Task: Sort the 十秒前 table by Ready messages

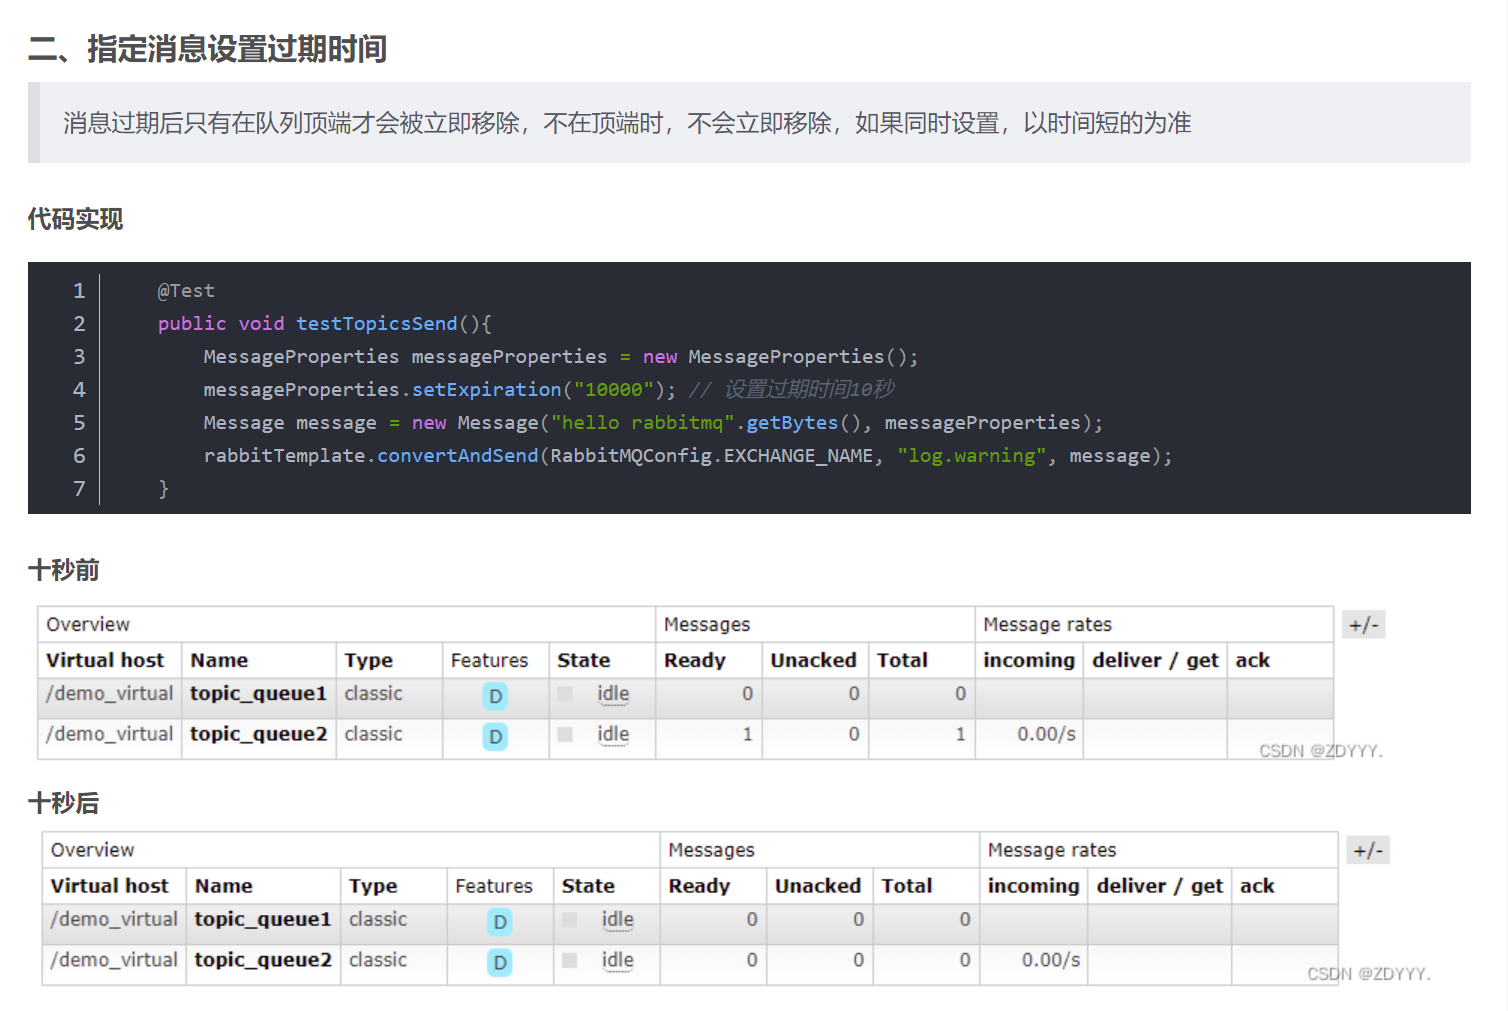Action: click(x=695, y=661)
